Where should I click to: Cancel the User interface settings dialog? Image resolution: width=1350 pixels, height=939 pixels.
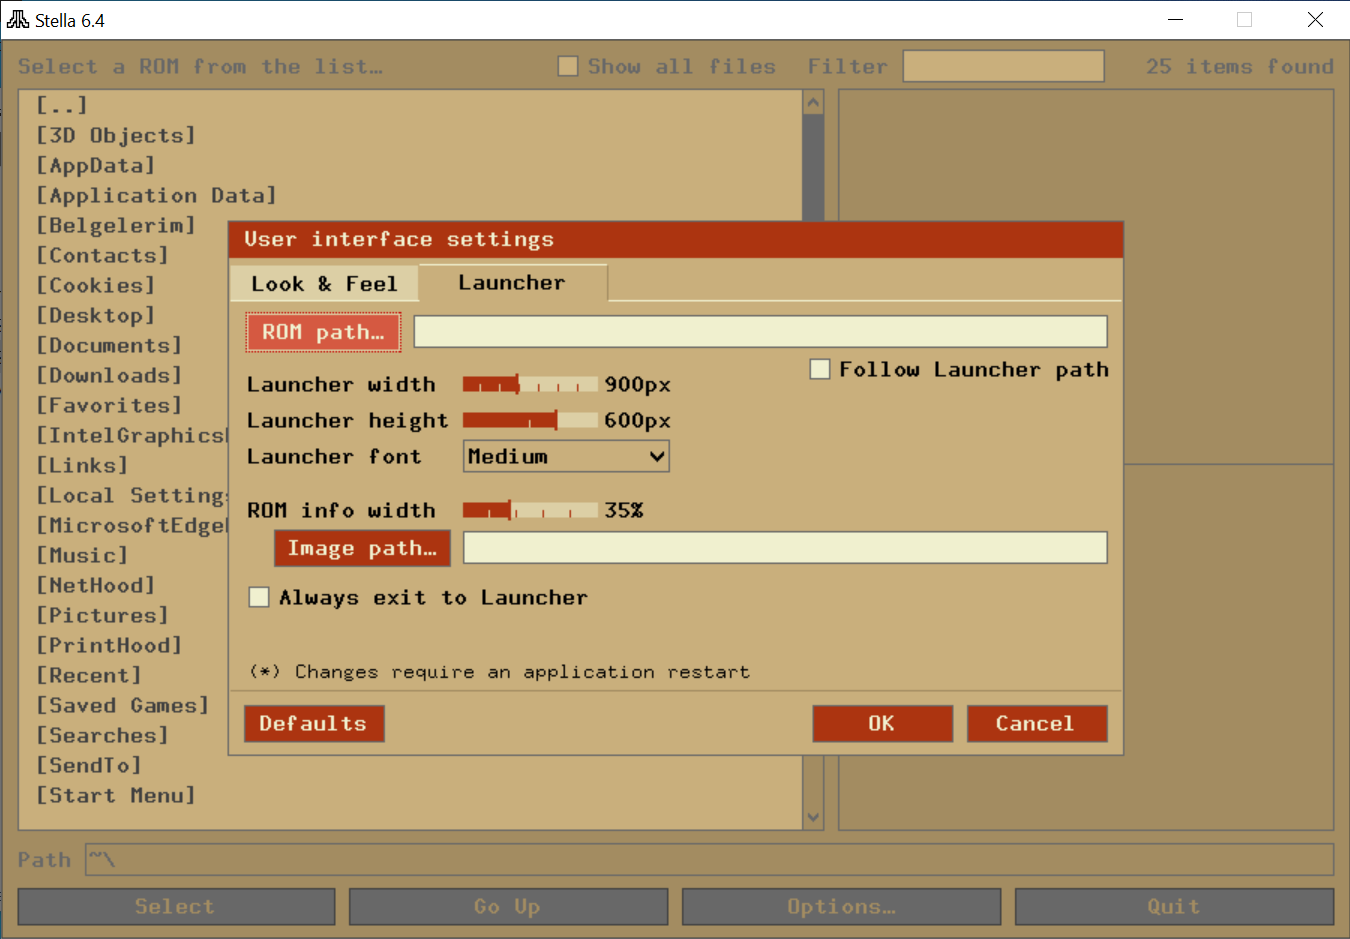[1036, 723]
